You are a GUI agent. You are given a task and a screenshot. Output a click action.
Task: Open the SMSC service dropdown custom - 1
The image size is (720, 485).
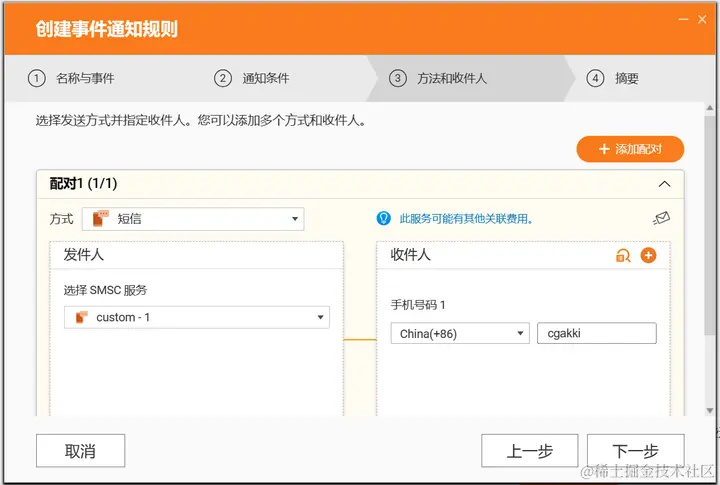(197, 317)
